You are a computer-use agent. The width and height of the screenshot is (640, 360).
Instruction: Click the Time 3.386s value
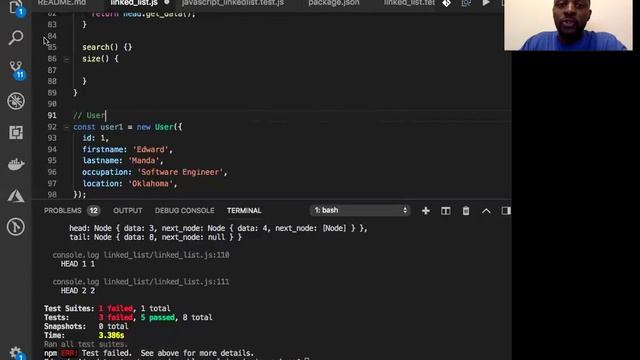coord(111,336)
